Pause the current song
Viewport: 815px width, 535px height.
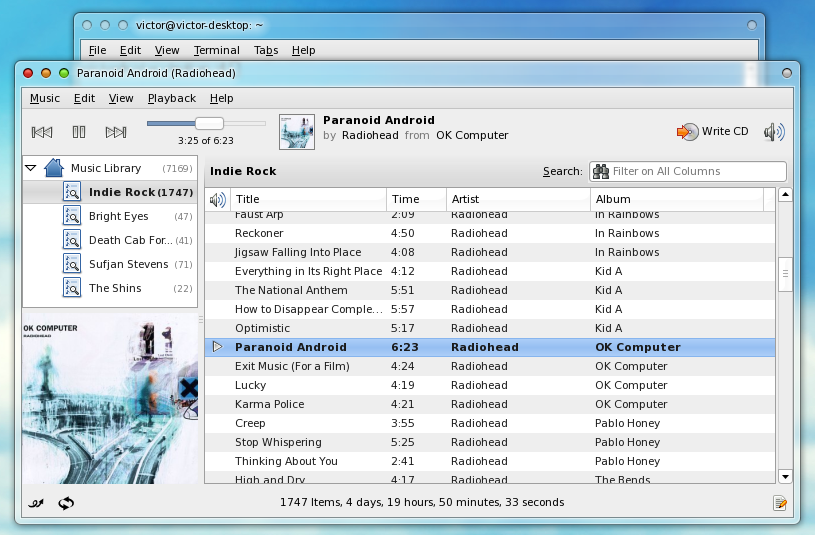click(x=79, y=132)
